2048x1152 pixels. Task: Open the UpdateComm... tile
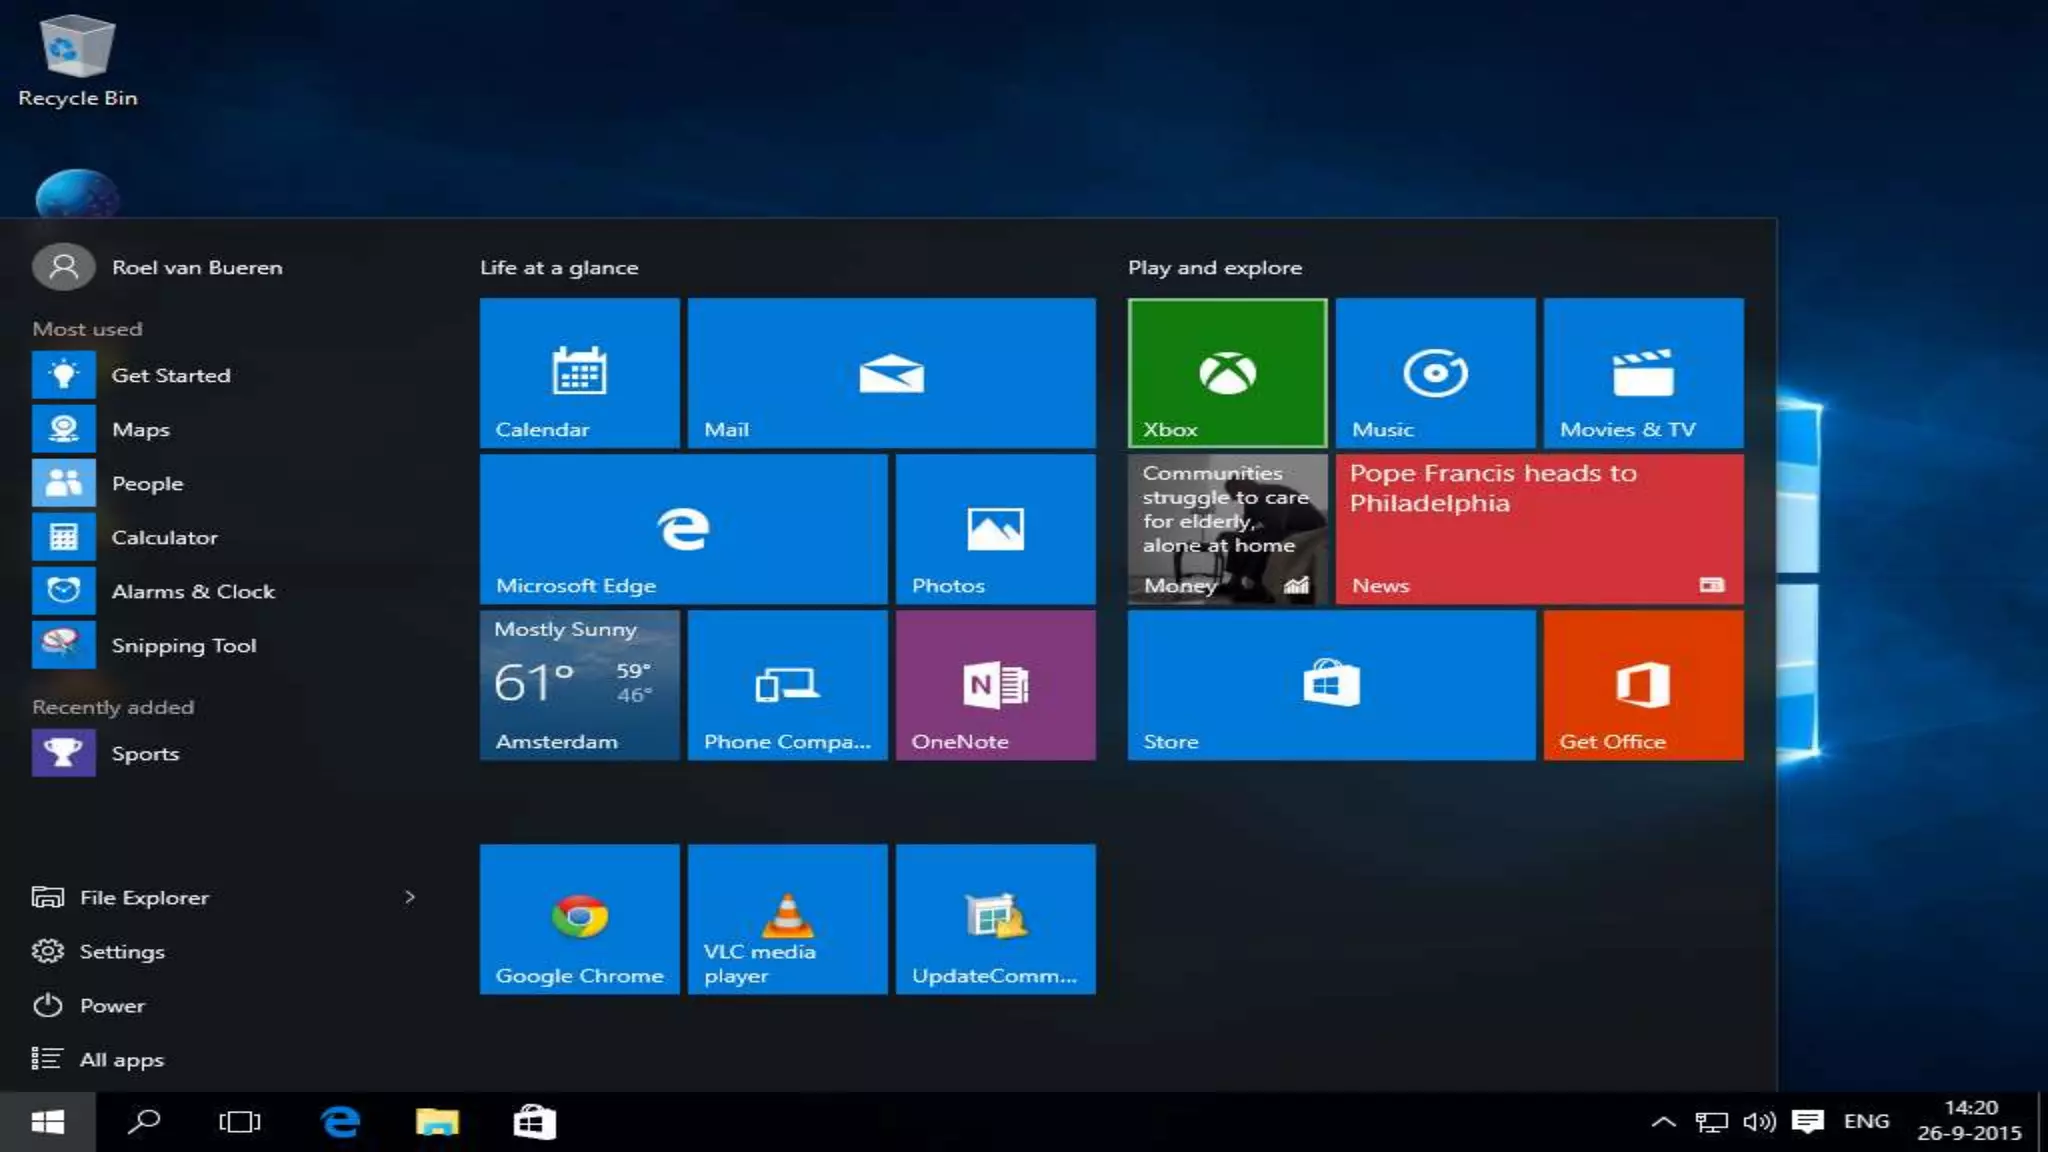[995, 919]
